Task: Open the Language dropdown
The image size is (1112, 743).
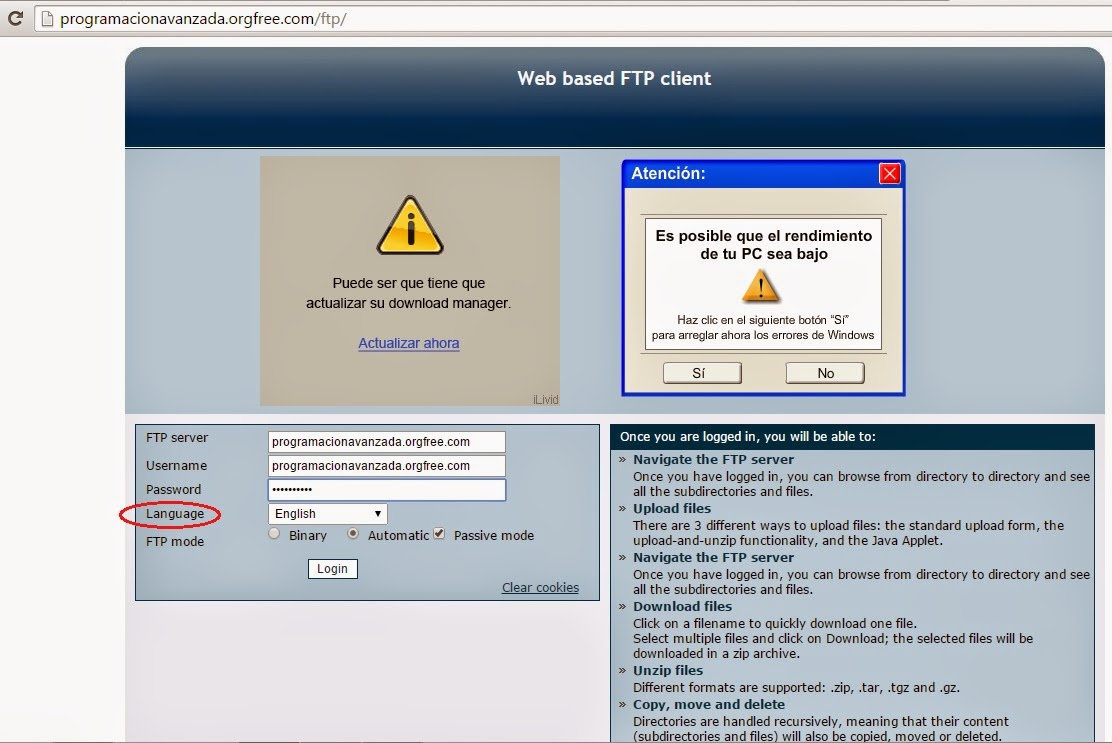Action: click(326, 513)
